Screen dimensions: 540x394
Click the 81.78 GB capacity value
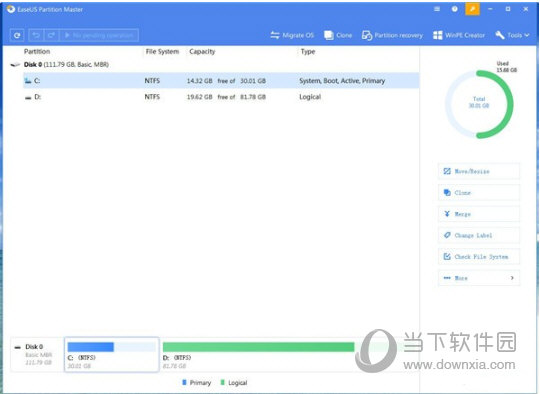tap(253, 97)
